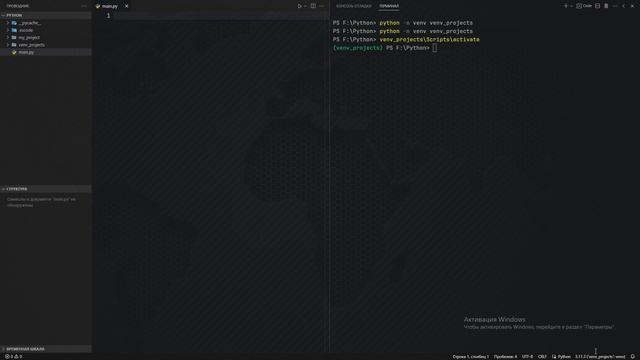Image resolution: width=640 pixels, height=360 pixels.
Task: Select the Python language mode
Action: point(564,356)
